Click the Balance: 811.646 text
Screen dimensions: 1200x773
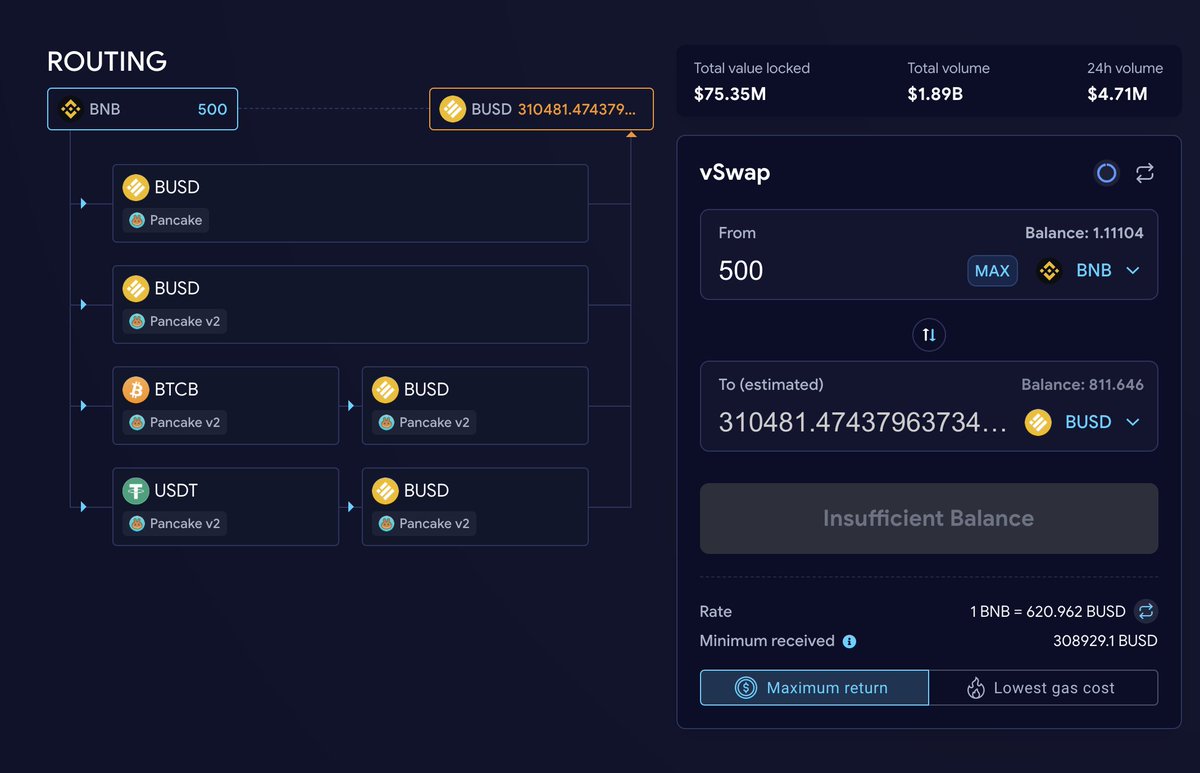pyautogui.click(x=1082, y=385)
